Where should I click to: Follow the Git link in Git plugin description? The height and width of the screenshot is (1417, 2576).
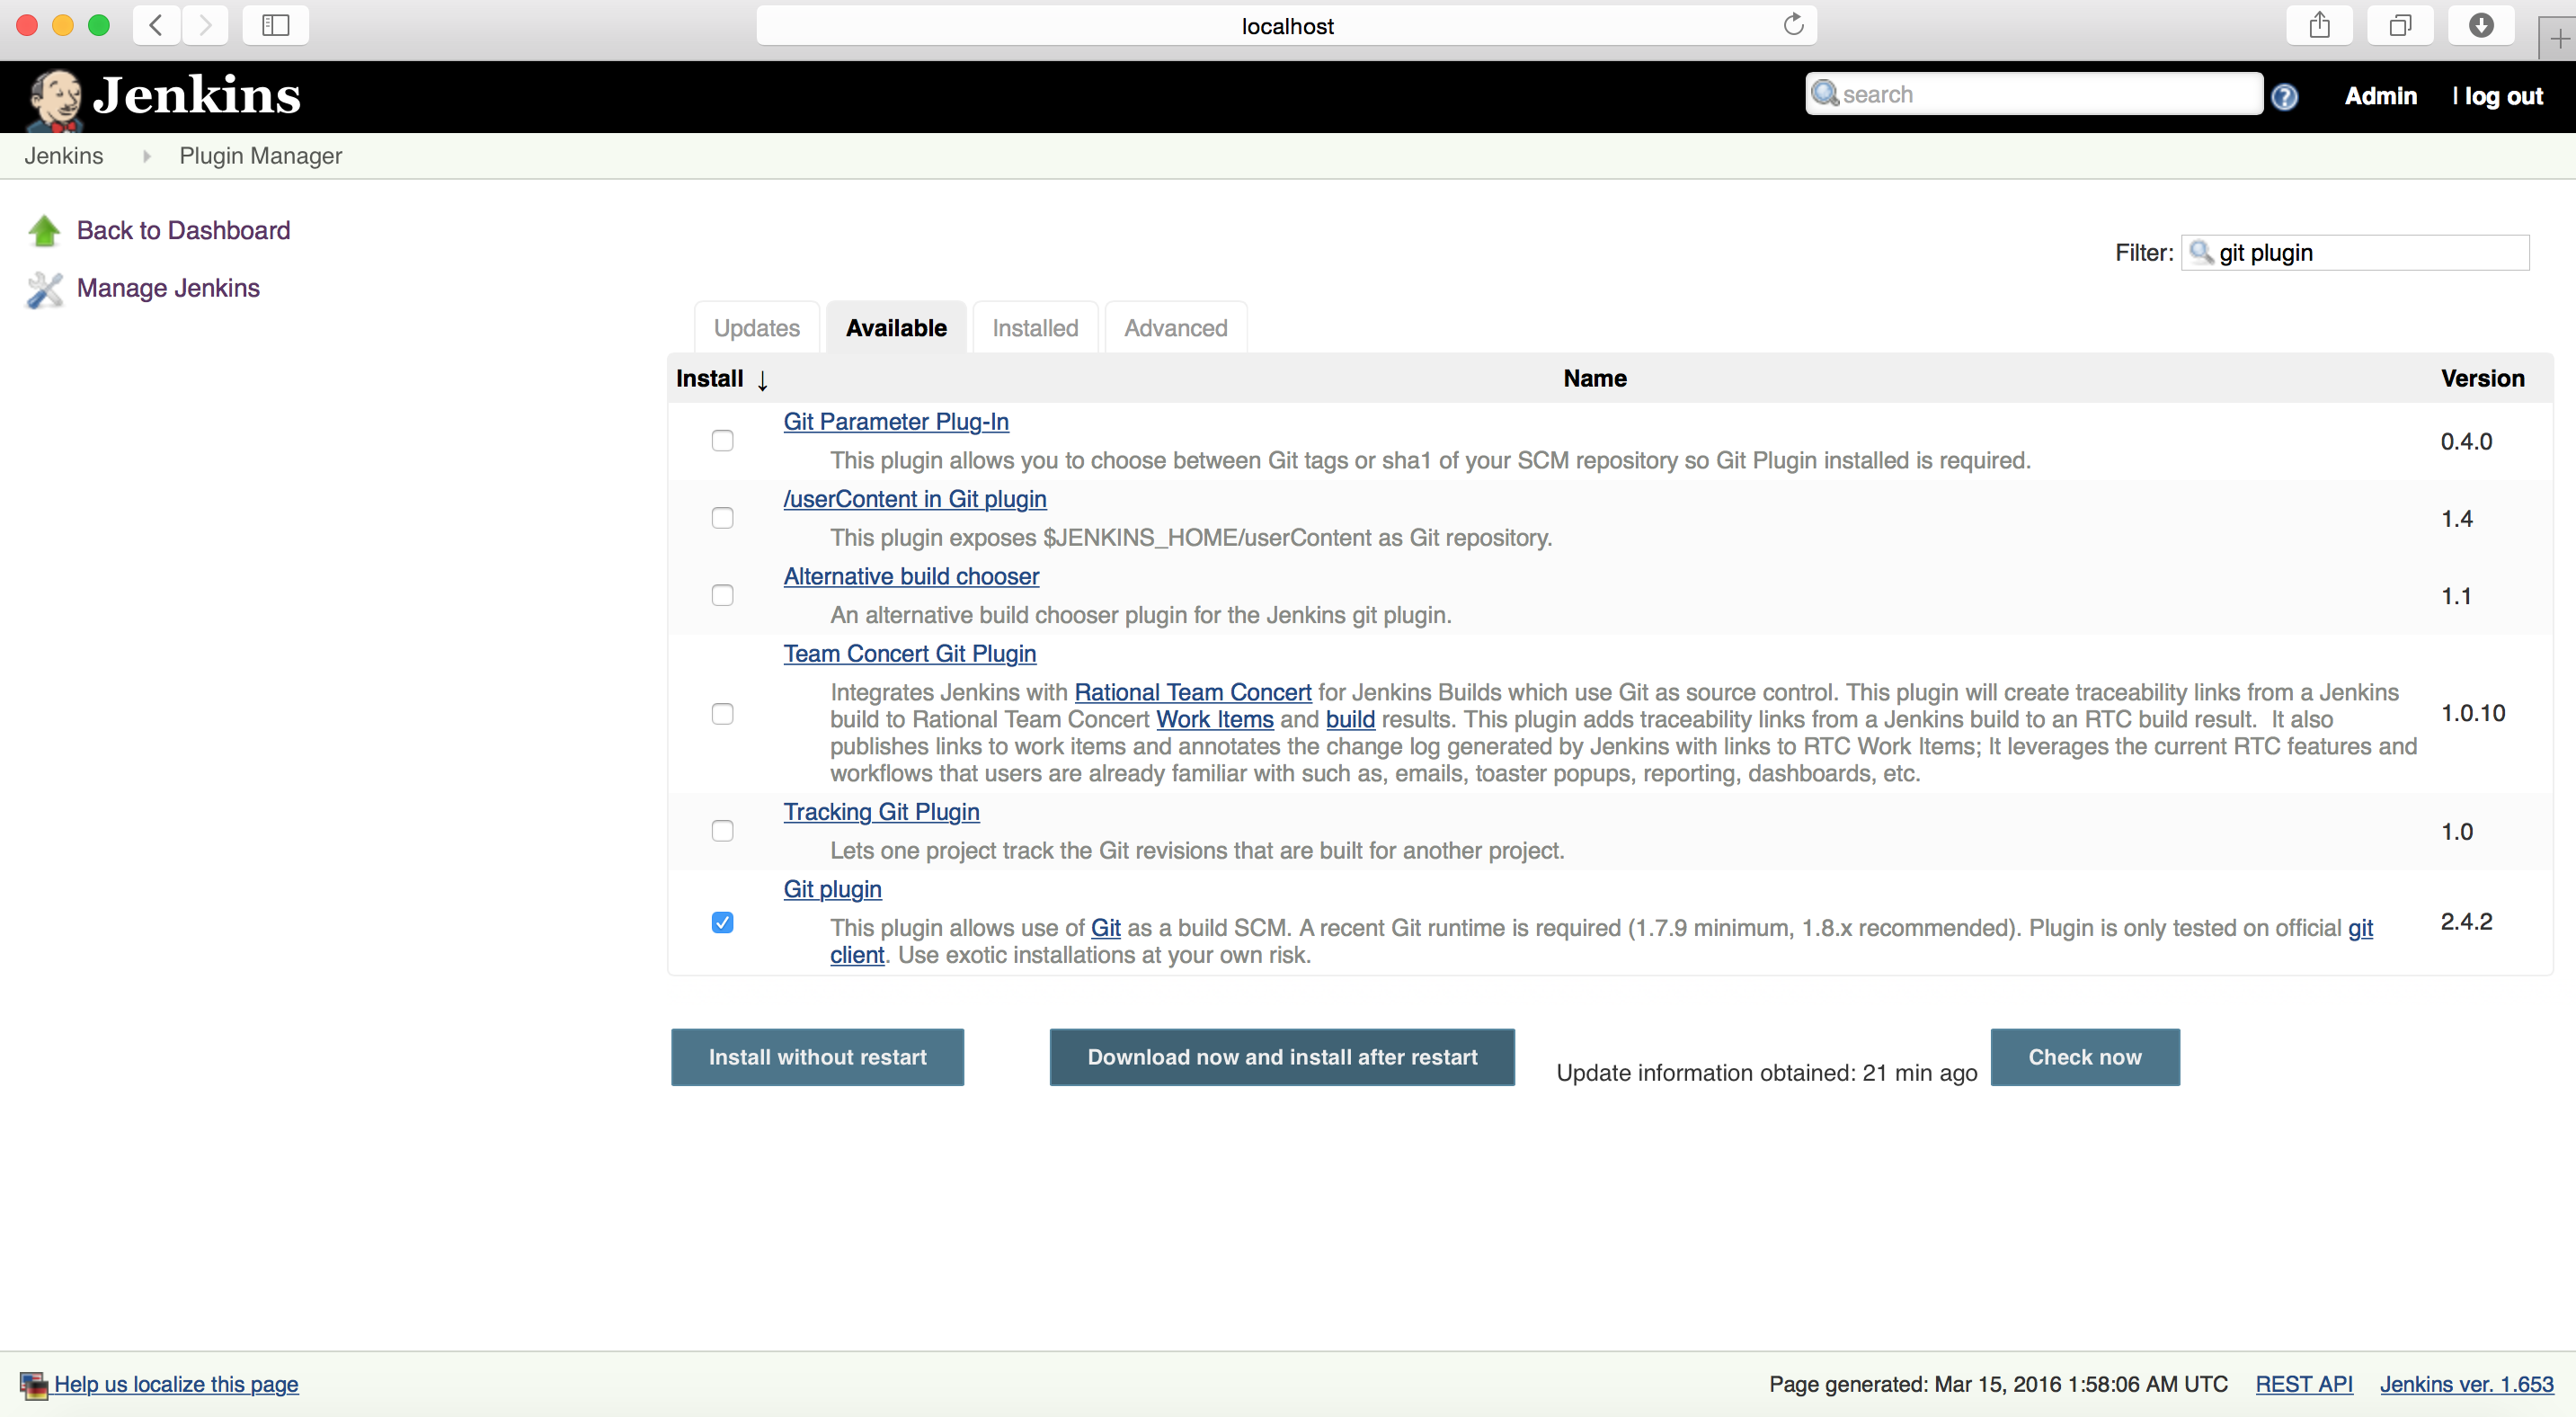1105,928
